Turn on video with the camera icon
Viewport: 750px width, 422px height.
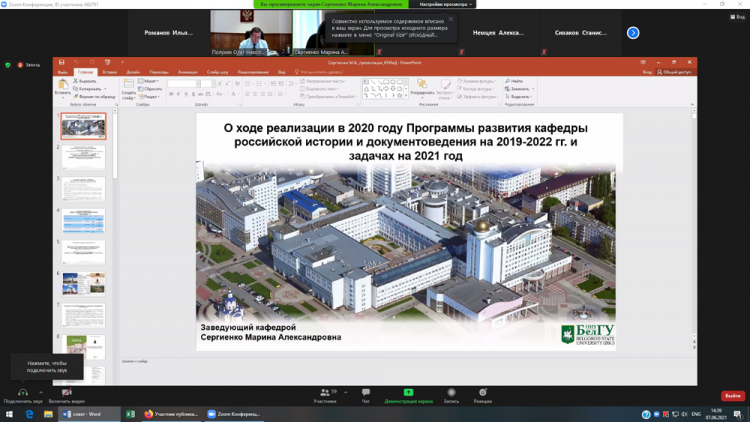point(66,392)
